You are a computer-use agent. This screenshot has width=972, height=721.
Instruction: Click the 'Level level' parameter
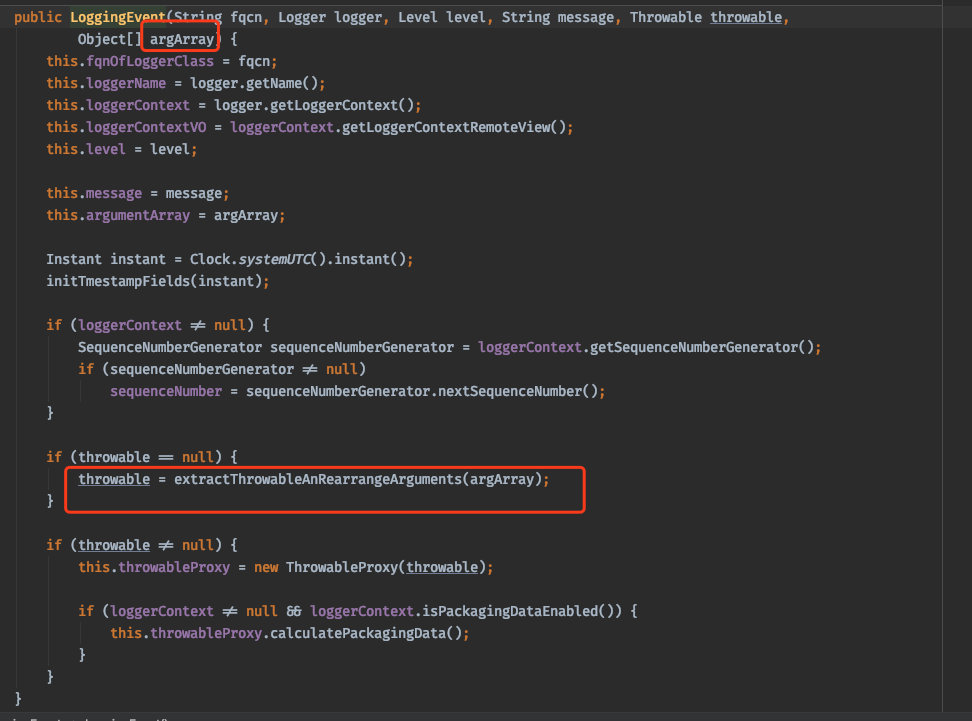[441, 17]
